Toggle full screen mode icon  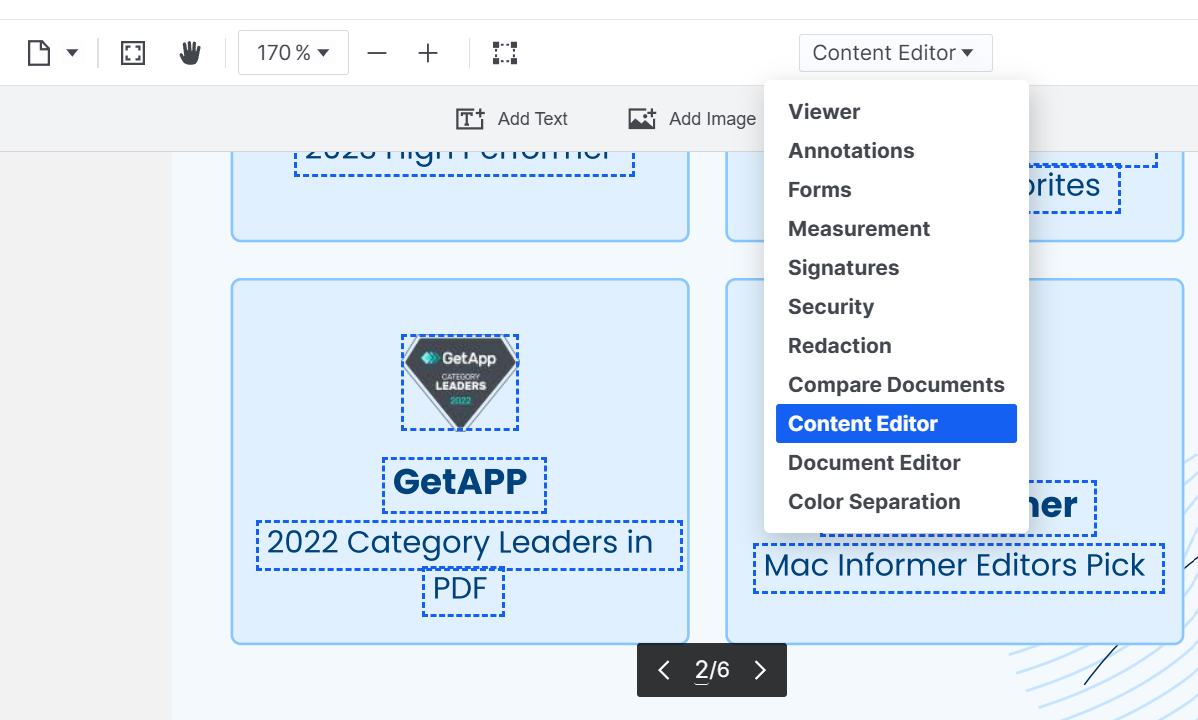(133, 54)
